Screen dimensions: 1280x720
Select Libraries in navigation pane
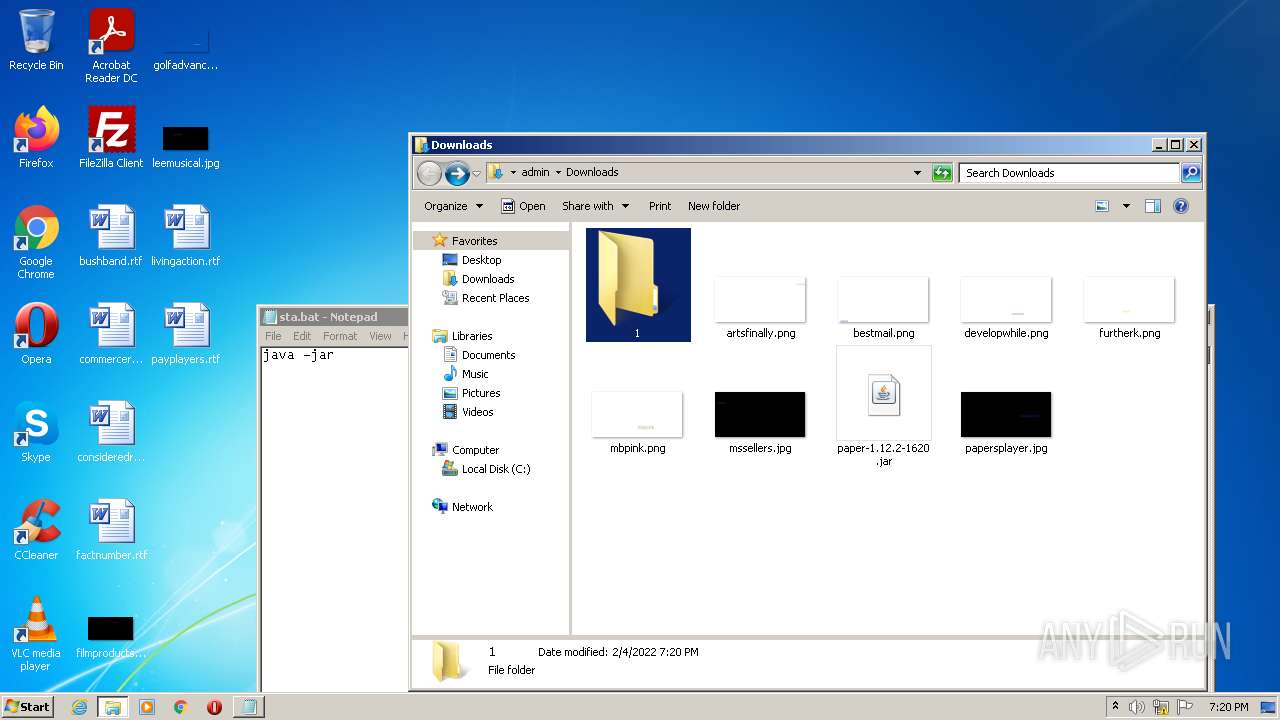coord(472,336)
